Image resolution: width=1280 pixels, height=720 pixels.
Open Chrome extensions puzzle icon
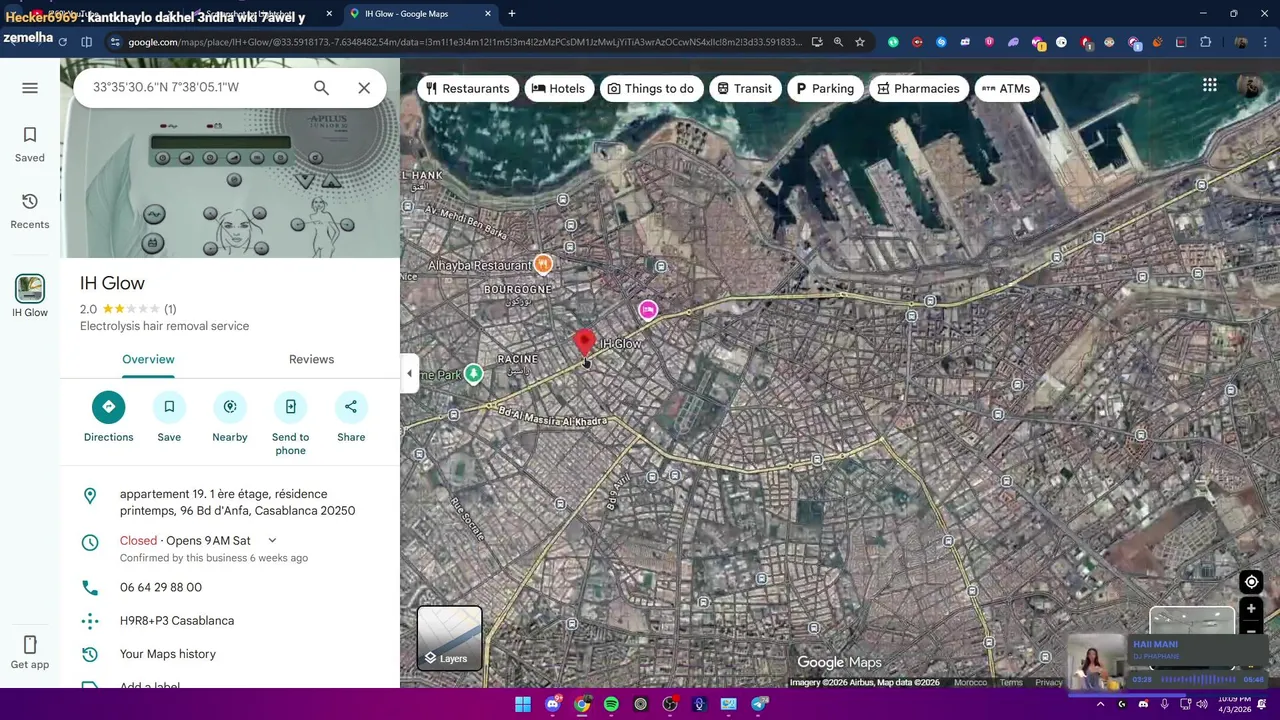[x=1205, y=42]
